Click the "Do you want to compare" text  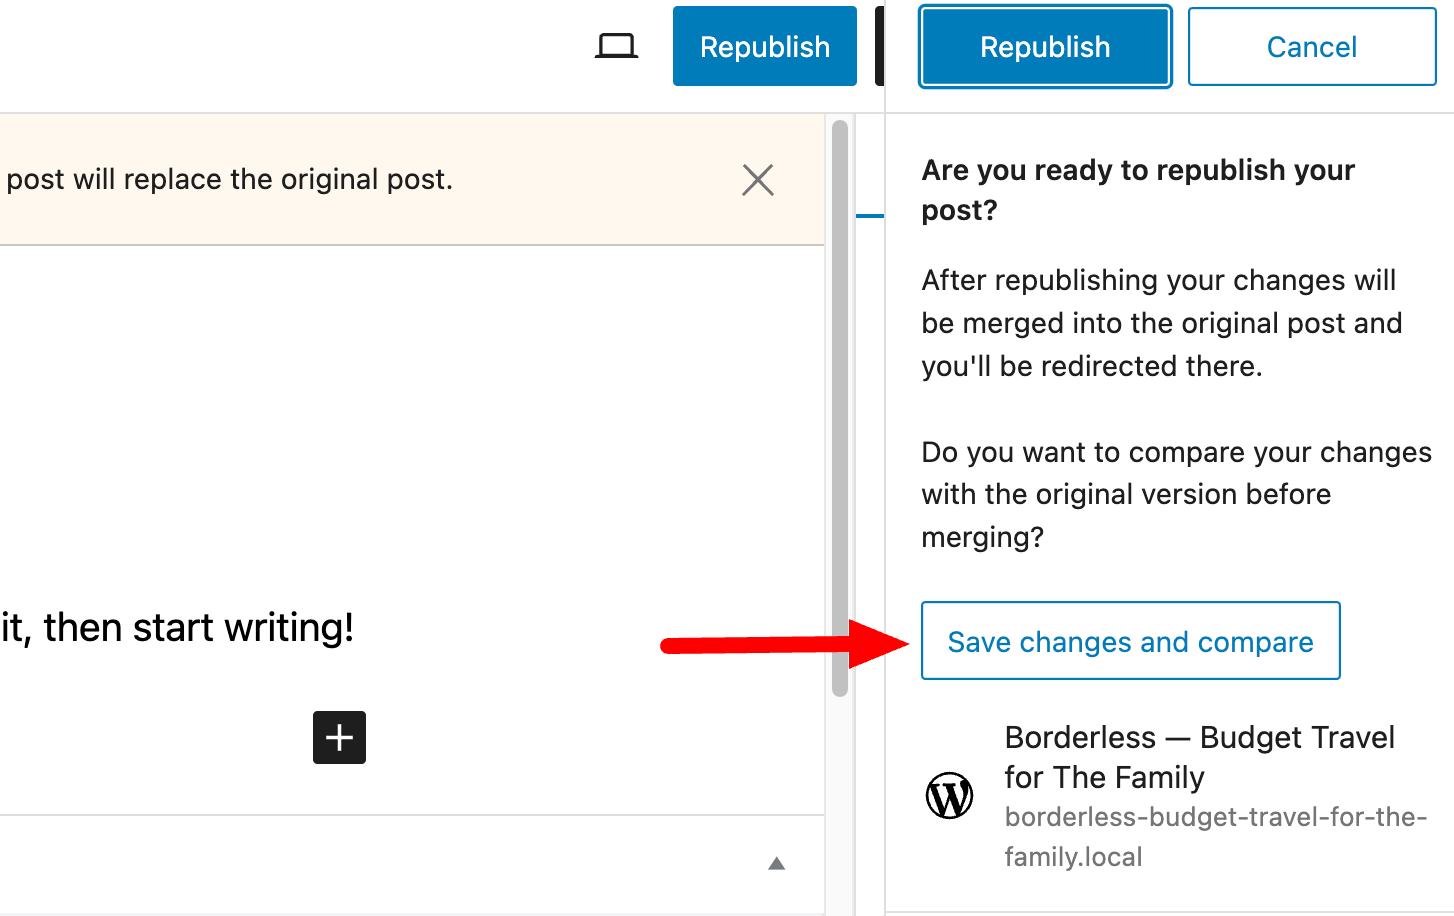(x=1175, y=495)
